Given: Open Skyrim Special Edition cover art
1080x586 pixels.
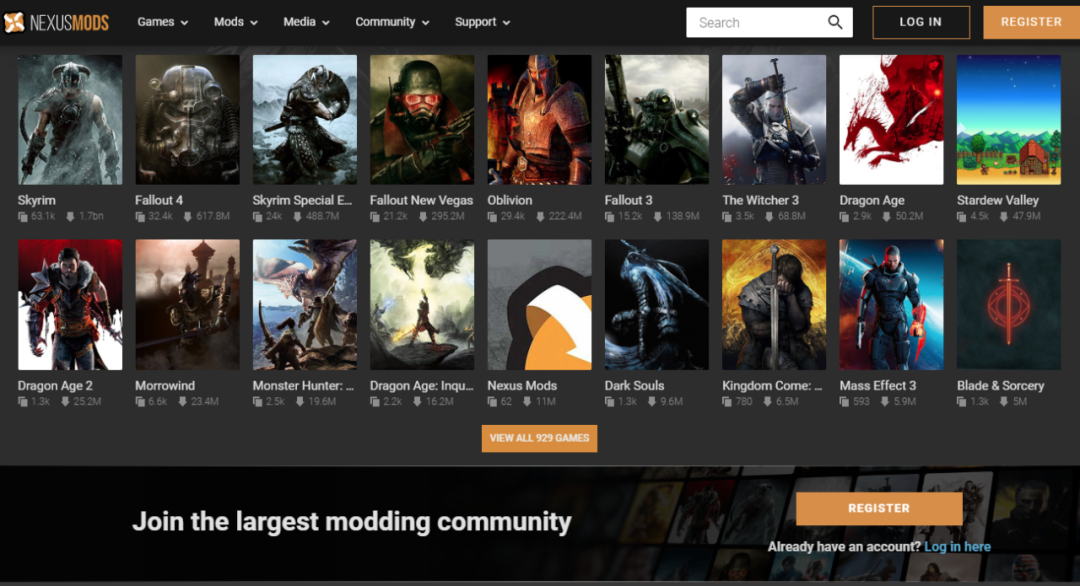Looking at the screenshot, I should pyautogui.click(x=305, y=120).
